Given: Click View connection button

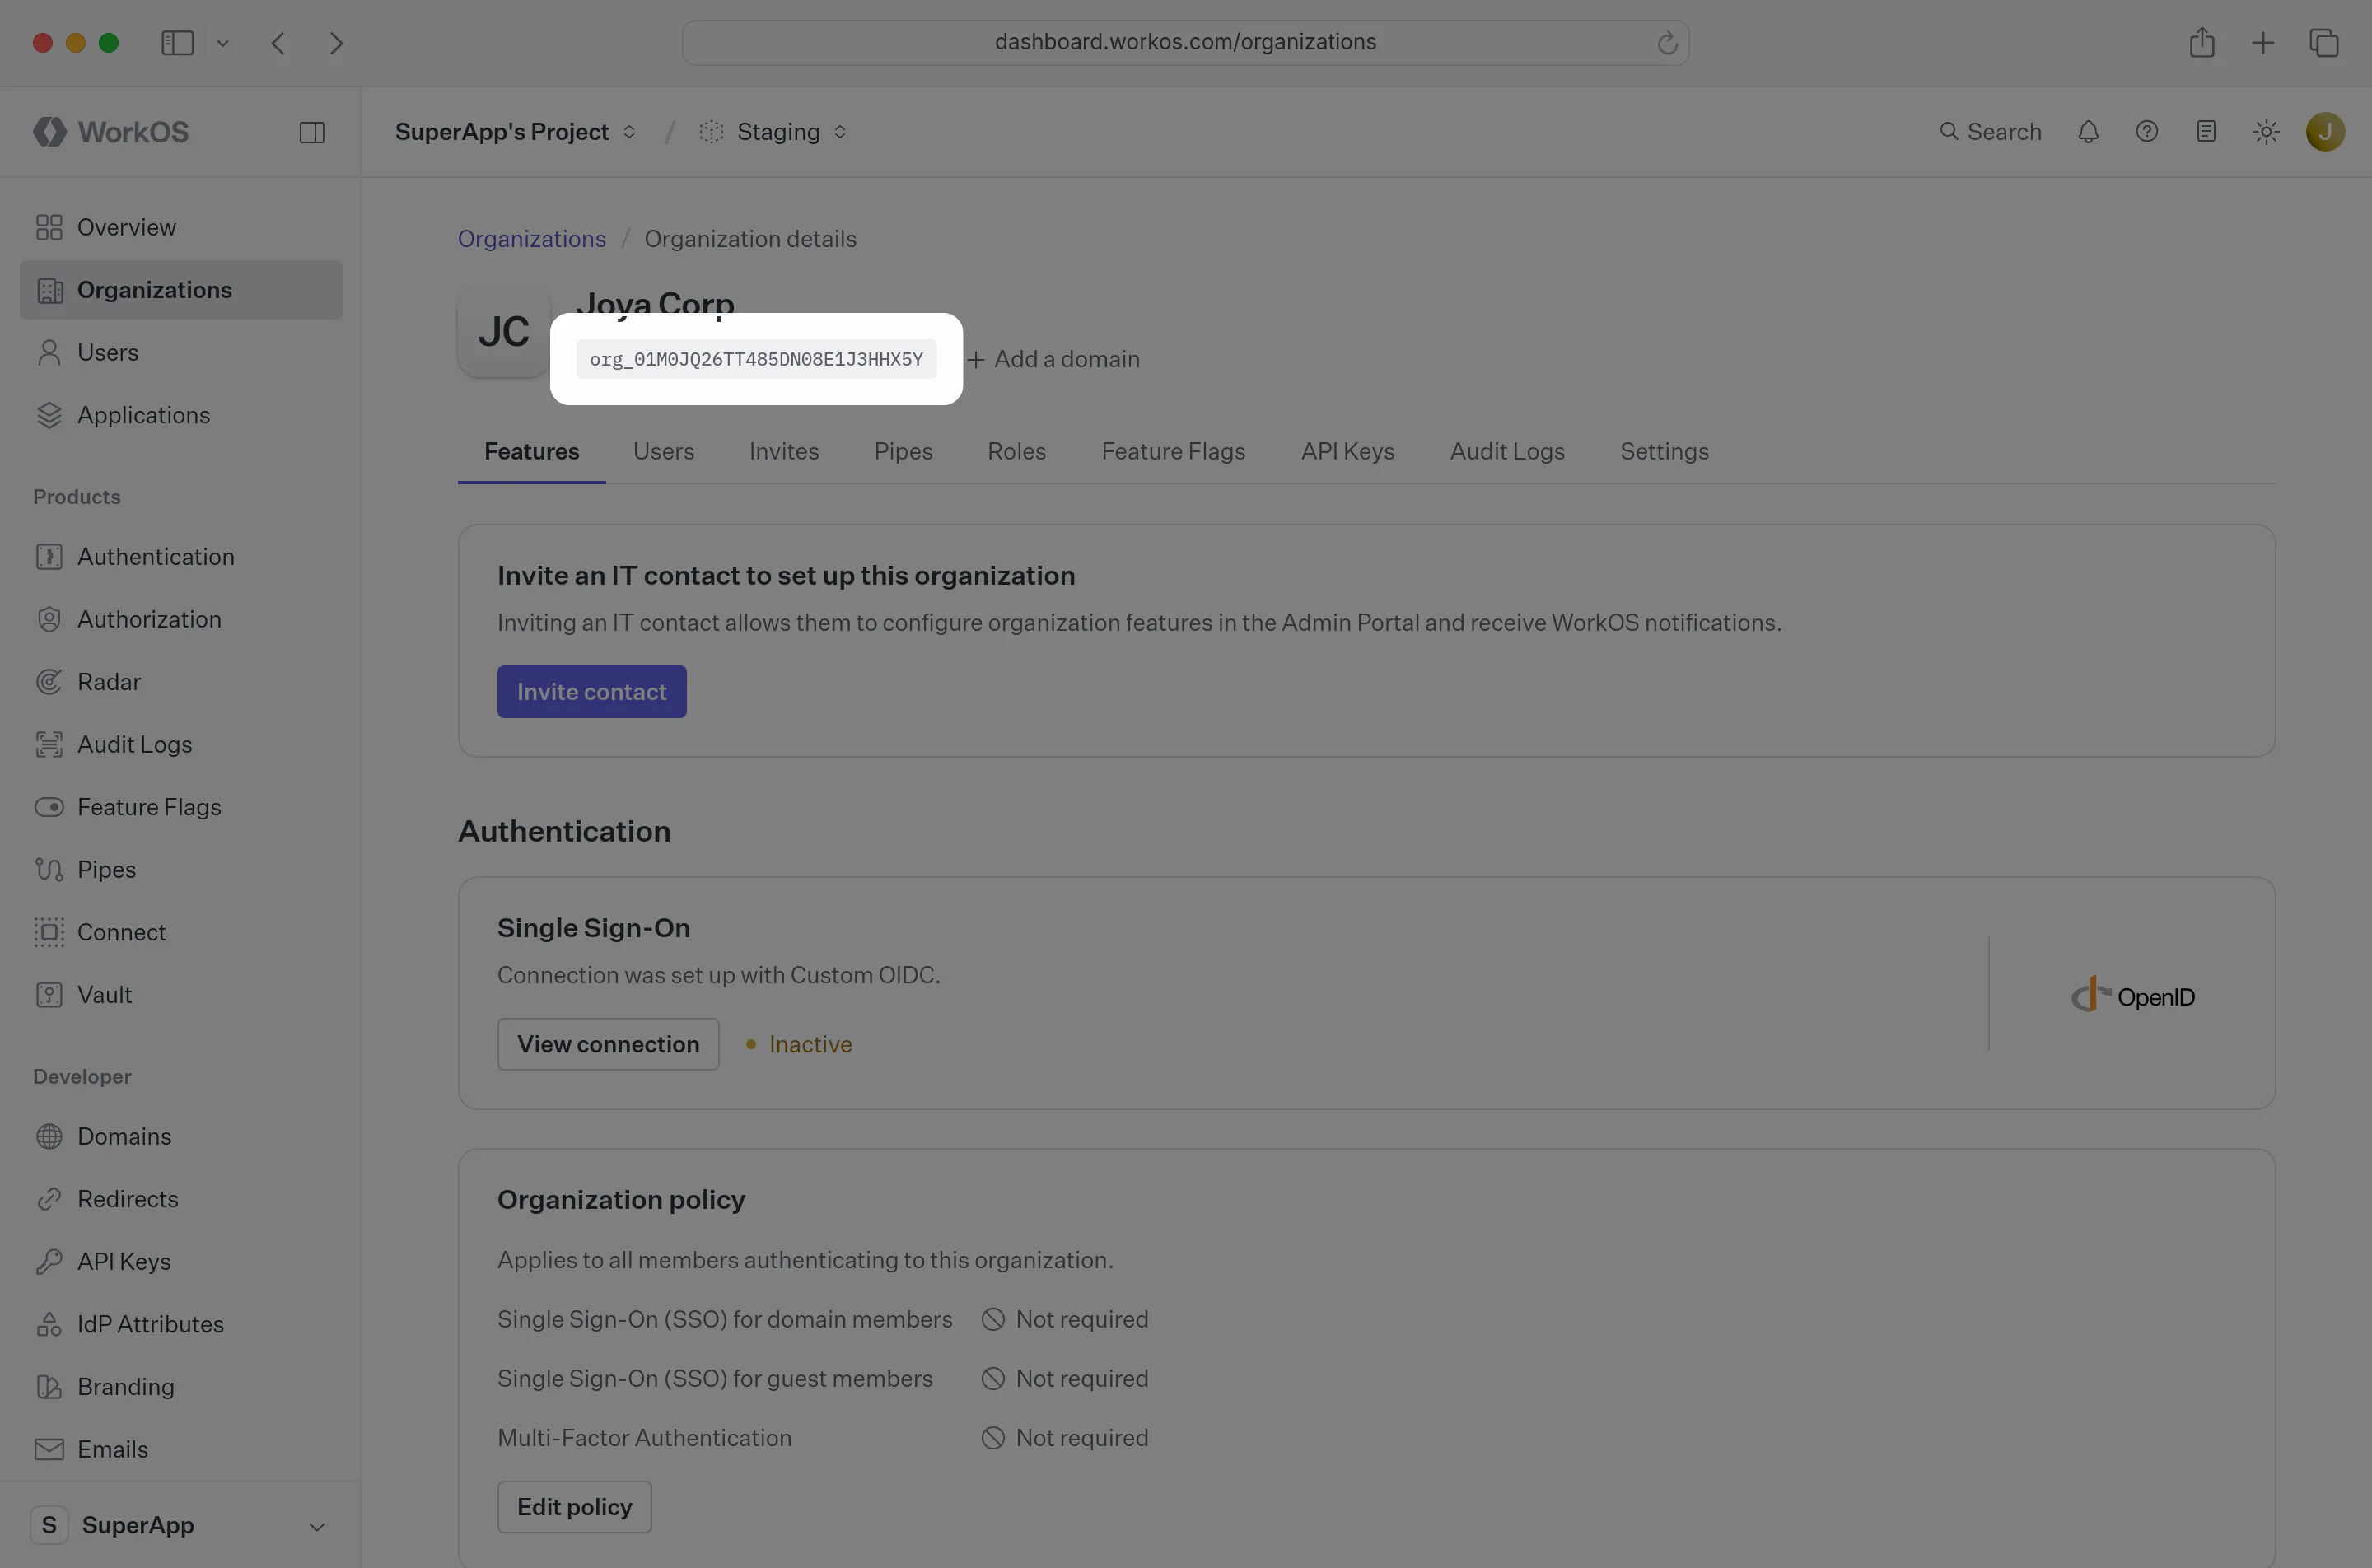Looking at the screenshot, I should coord(608,1044).
